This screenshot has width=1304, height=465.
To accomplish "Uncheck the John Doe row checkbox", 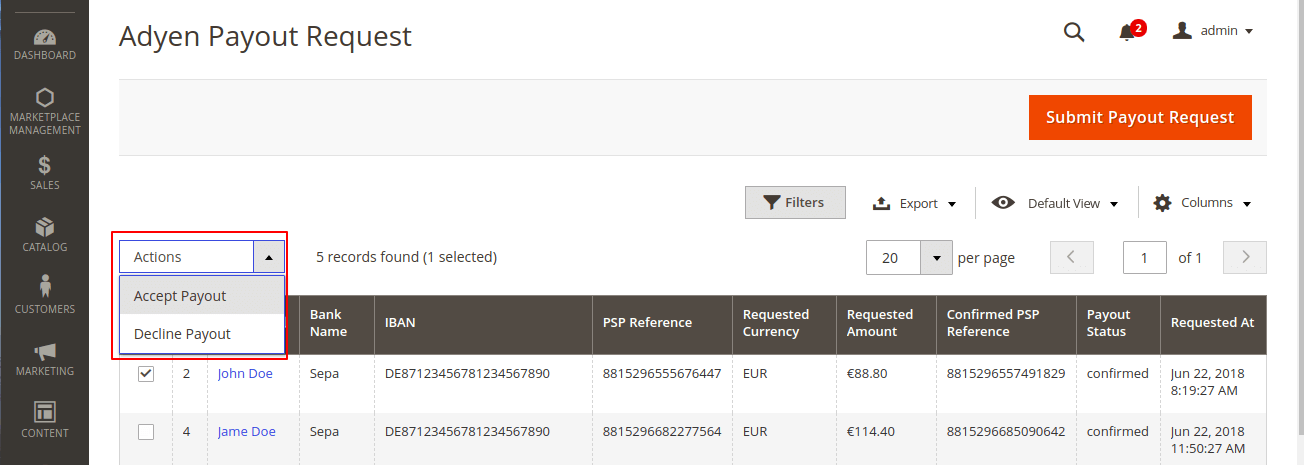I will 146,374.
